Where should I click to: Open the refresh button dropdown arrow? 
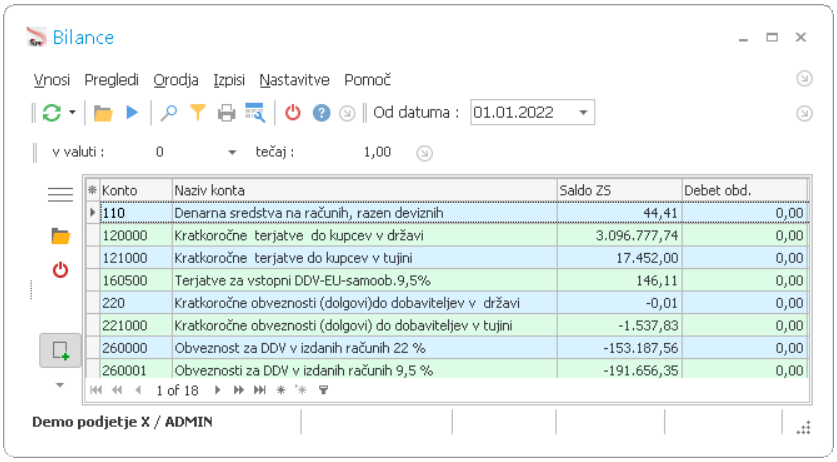72,113
